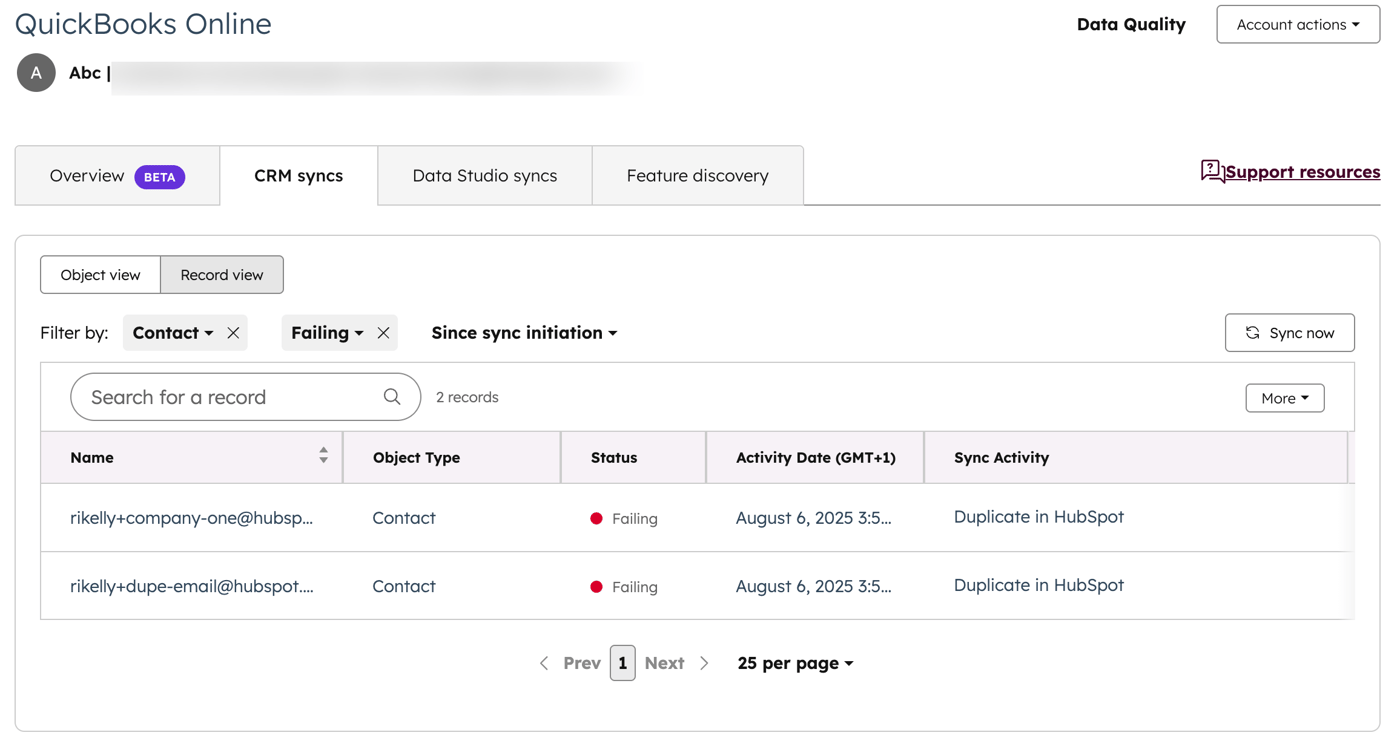Click the Next chevron in pagination
This screenshot has width=1400, height=744.
tap(704, 663)
